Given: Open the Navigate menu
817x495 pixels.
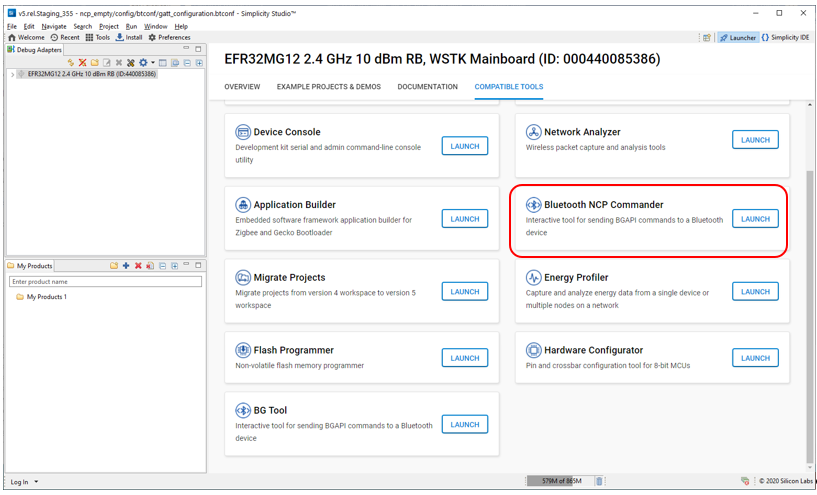Looking at the screenshot, I should (x=54, y=26).
